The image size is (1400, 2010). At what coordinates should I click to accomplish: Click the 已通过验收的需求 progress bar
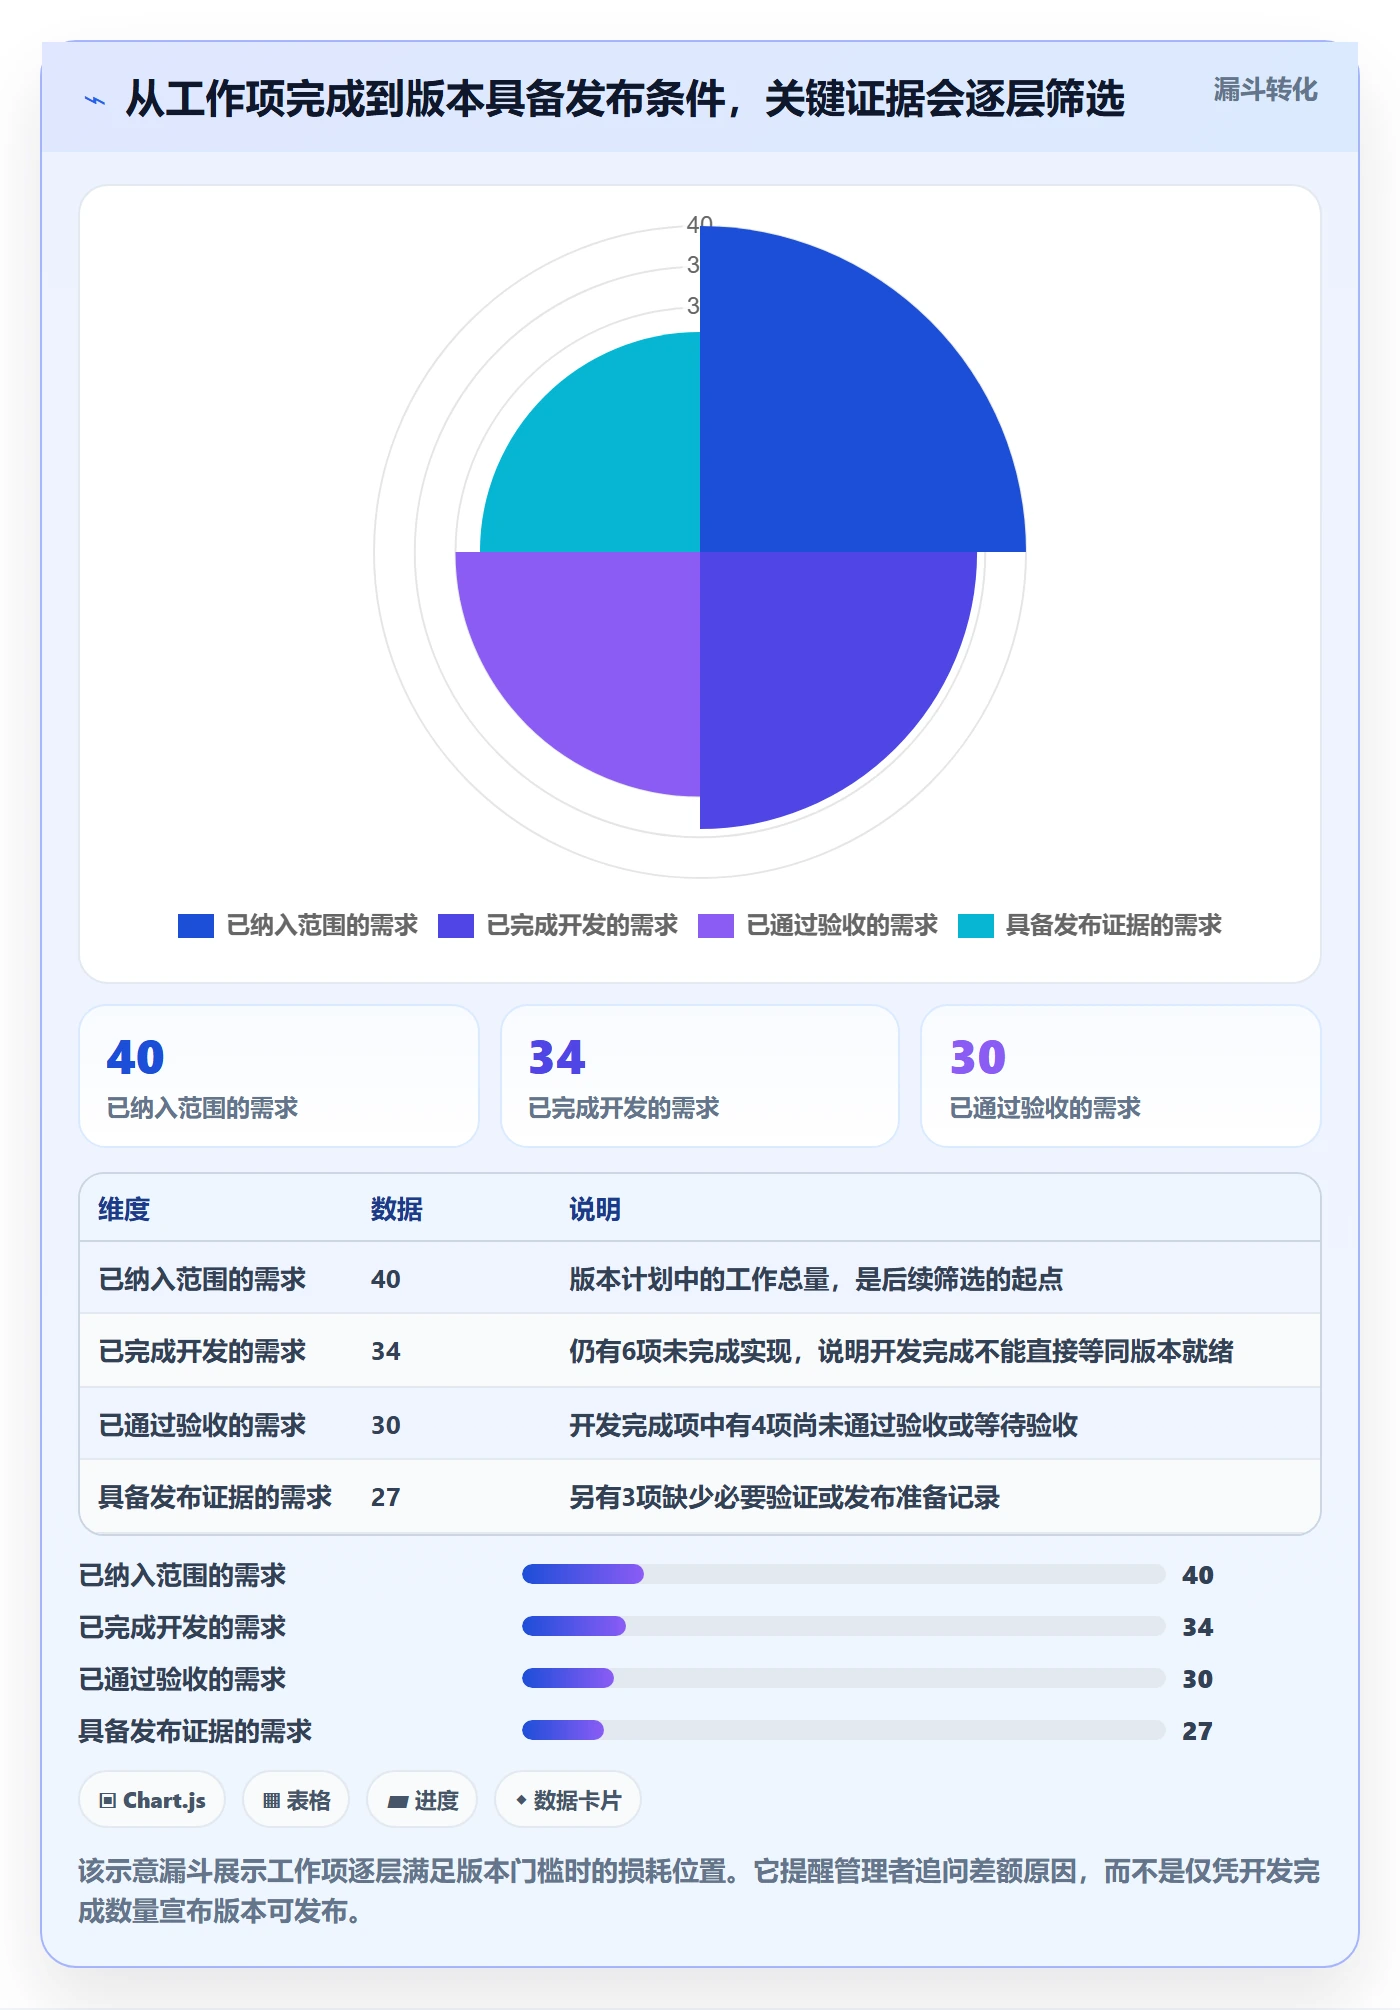[x=843, y=1678]
